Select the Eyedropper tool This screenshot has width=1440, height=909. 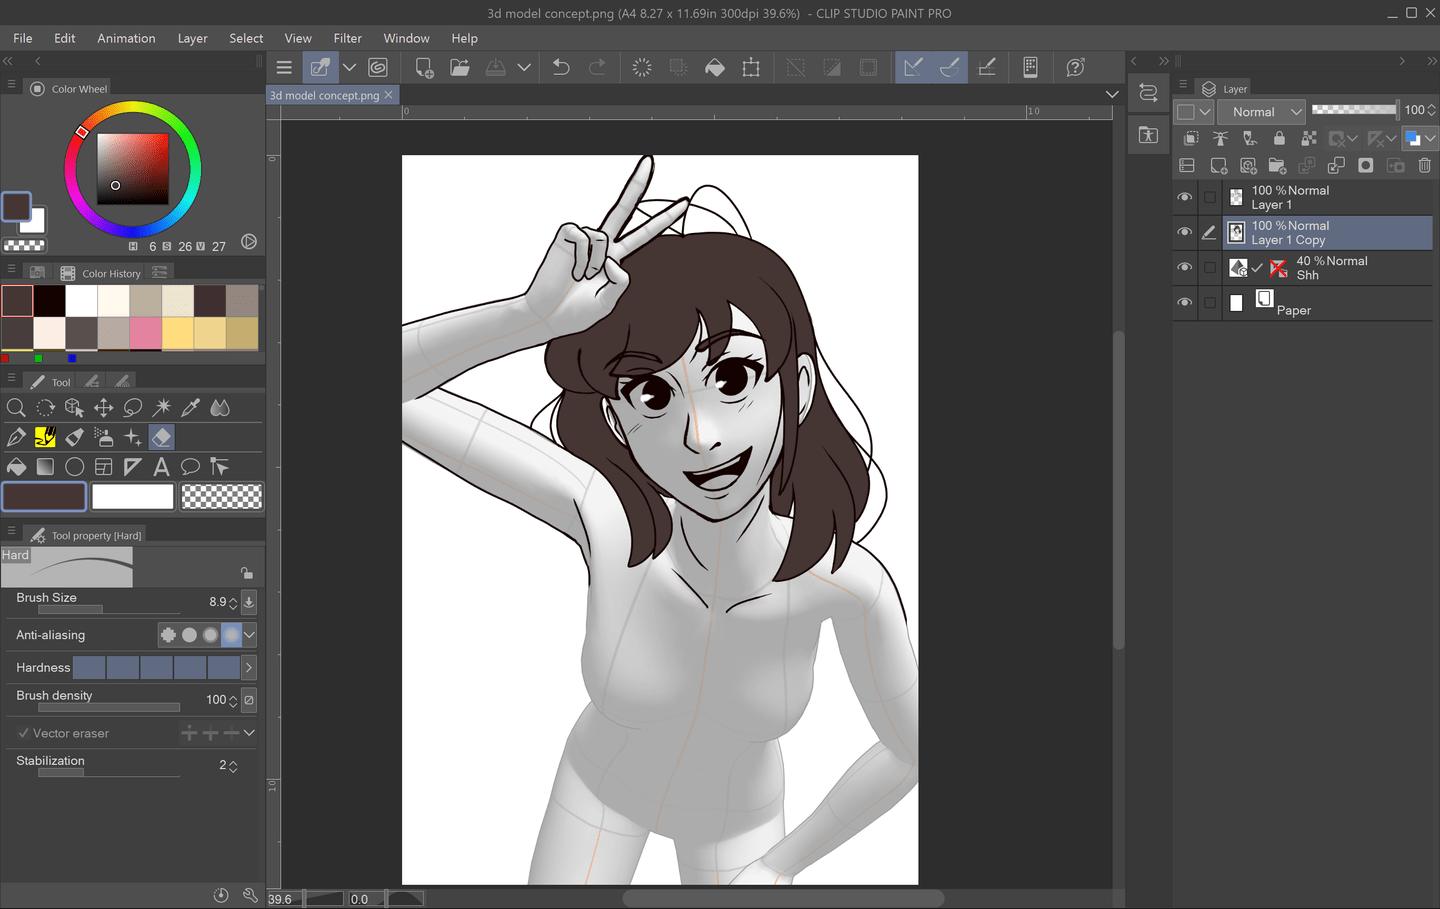pos(190,407)
